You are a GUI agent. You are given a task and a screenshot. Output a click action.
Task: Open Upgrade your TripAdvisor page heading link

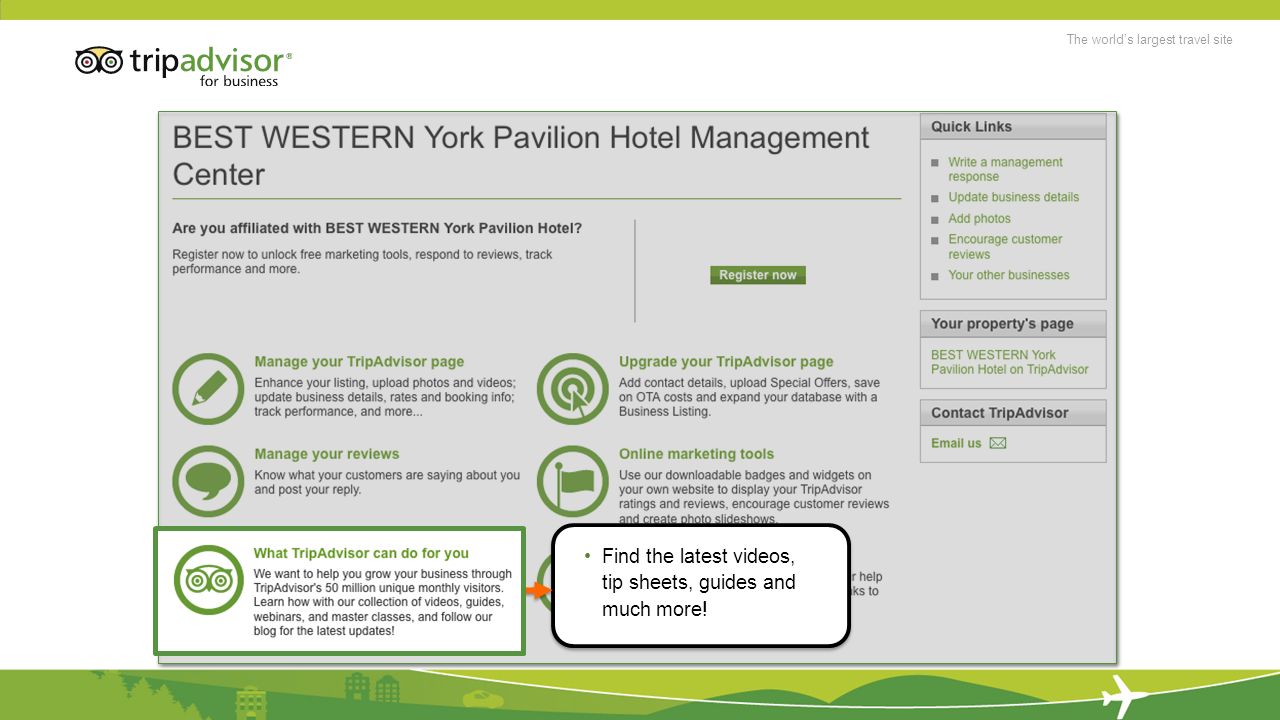coord(726,362)
